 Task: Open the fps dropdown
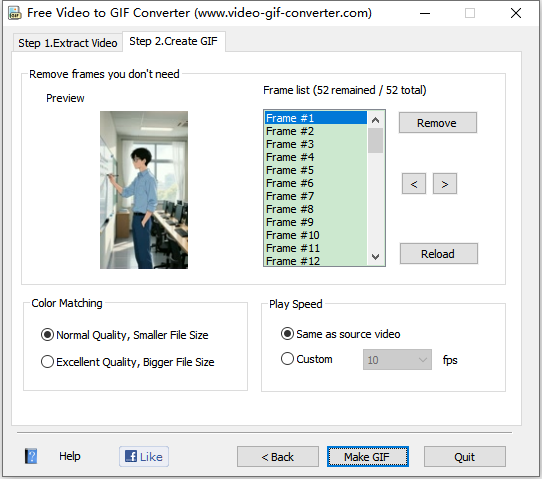(397, 360)
